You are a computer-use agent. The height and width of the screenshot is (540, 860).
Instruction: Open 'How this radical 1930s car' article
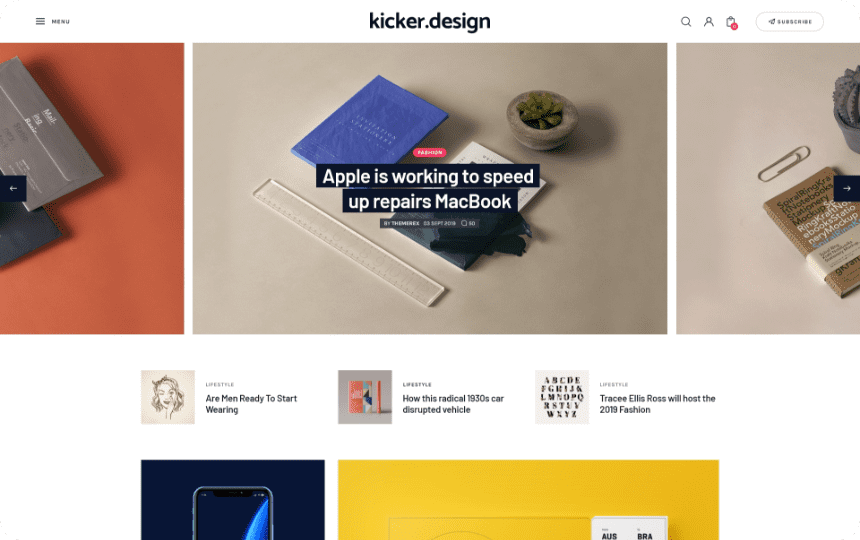(453, 404)
